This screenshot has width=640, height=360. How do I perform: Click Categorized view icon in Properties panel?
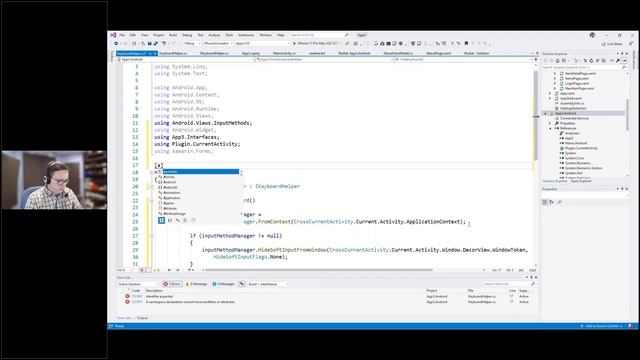(545, 202)
